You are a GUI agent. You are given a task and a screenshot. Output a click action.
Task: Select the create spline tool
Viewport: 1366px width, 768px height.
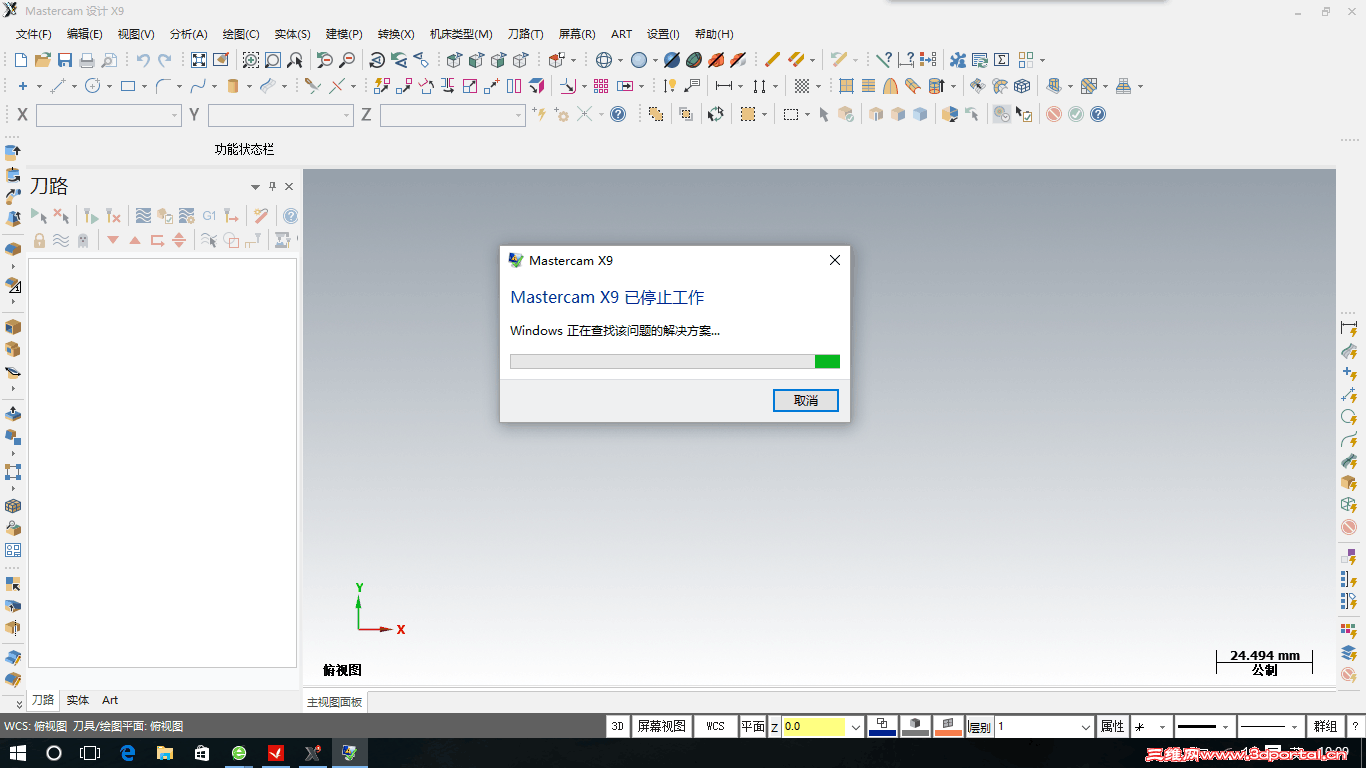click(198, 86)
